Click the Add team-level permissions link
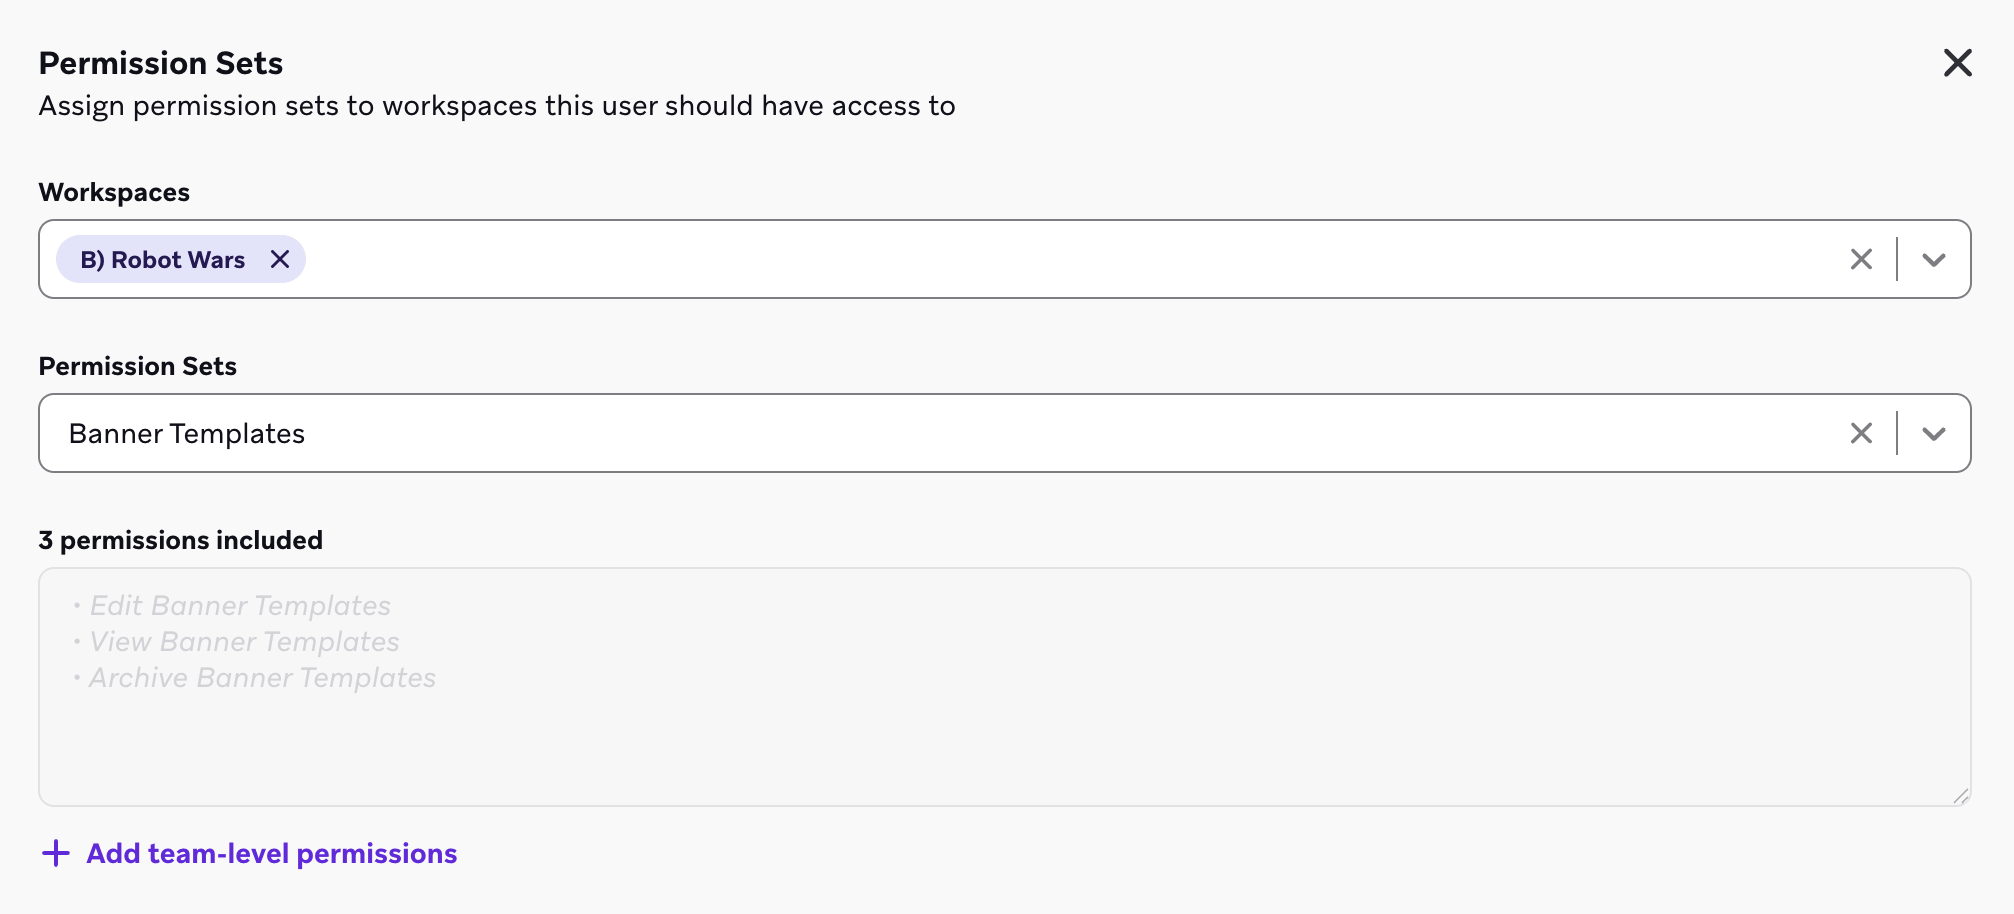This screenshot has width=2014, height=914. pos(271,854)
